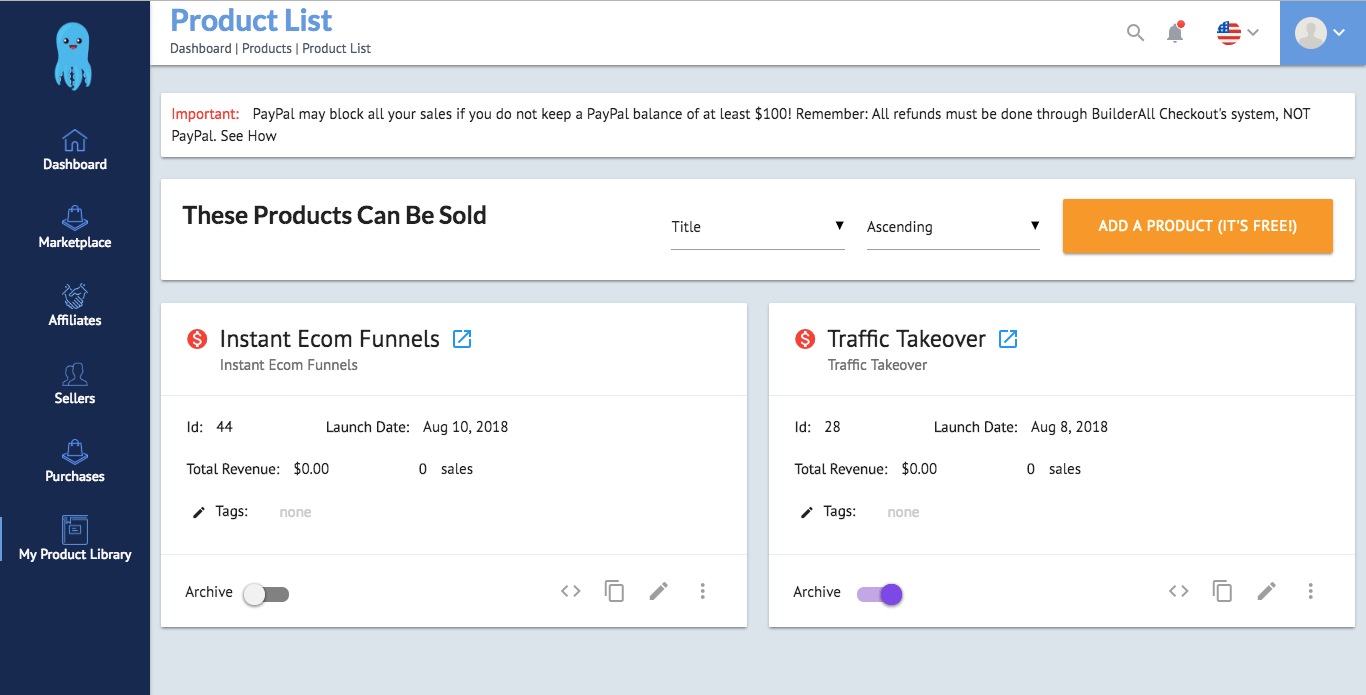
Task: Click launch date Aug 10, 2018
Action: point(465,427)
